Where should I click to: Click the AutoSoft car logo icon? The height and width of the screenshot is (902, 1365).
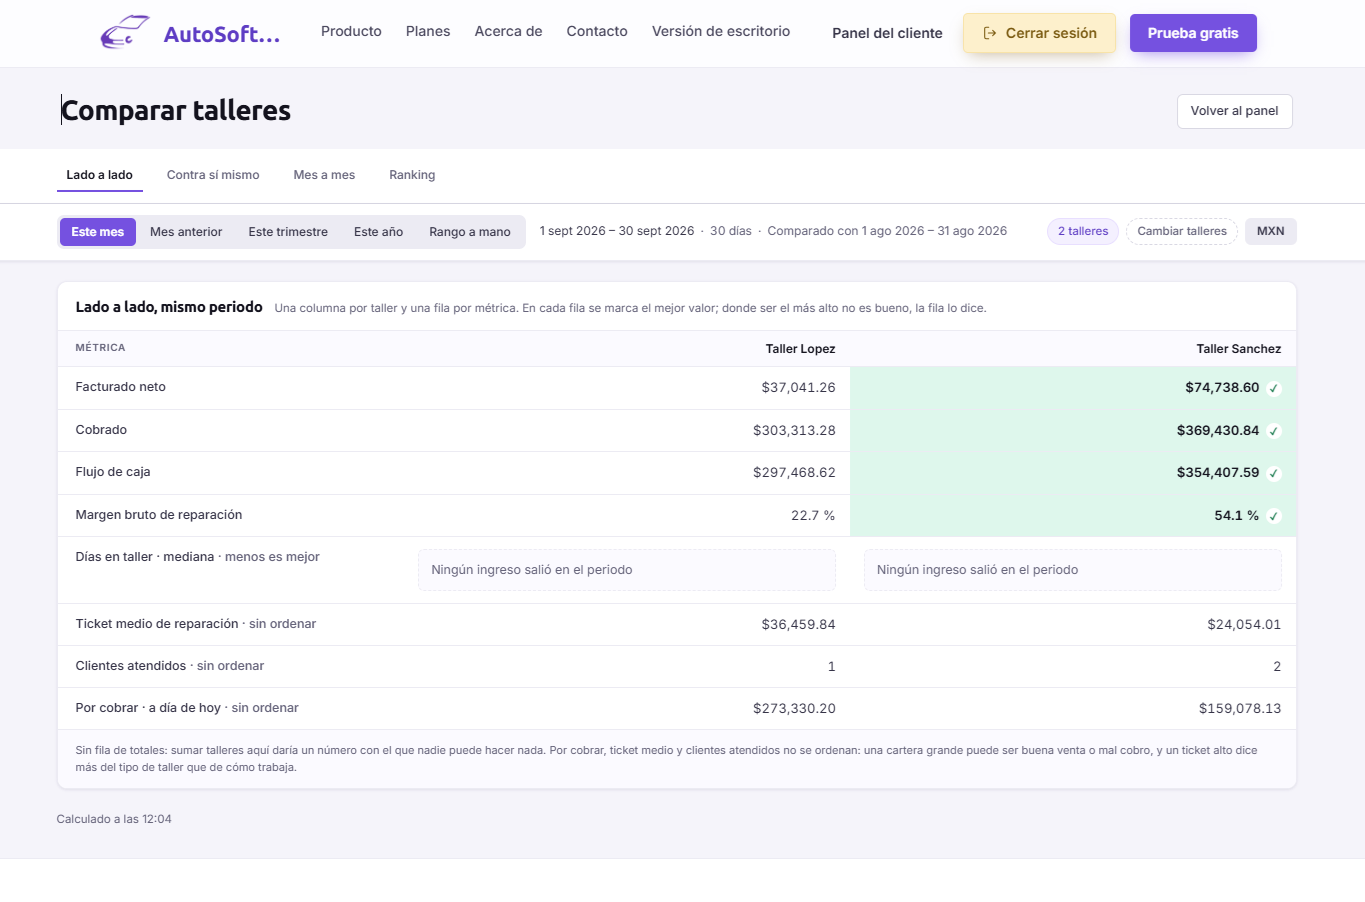point(125,33)
